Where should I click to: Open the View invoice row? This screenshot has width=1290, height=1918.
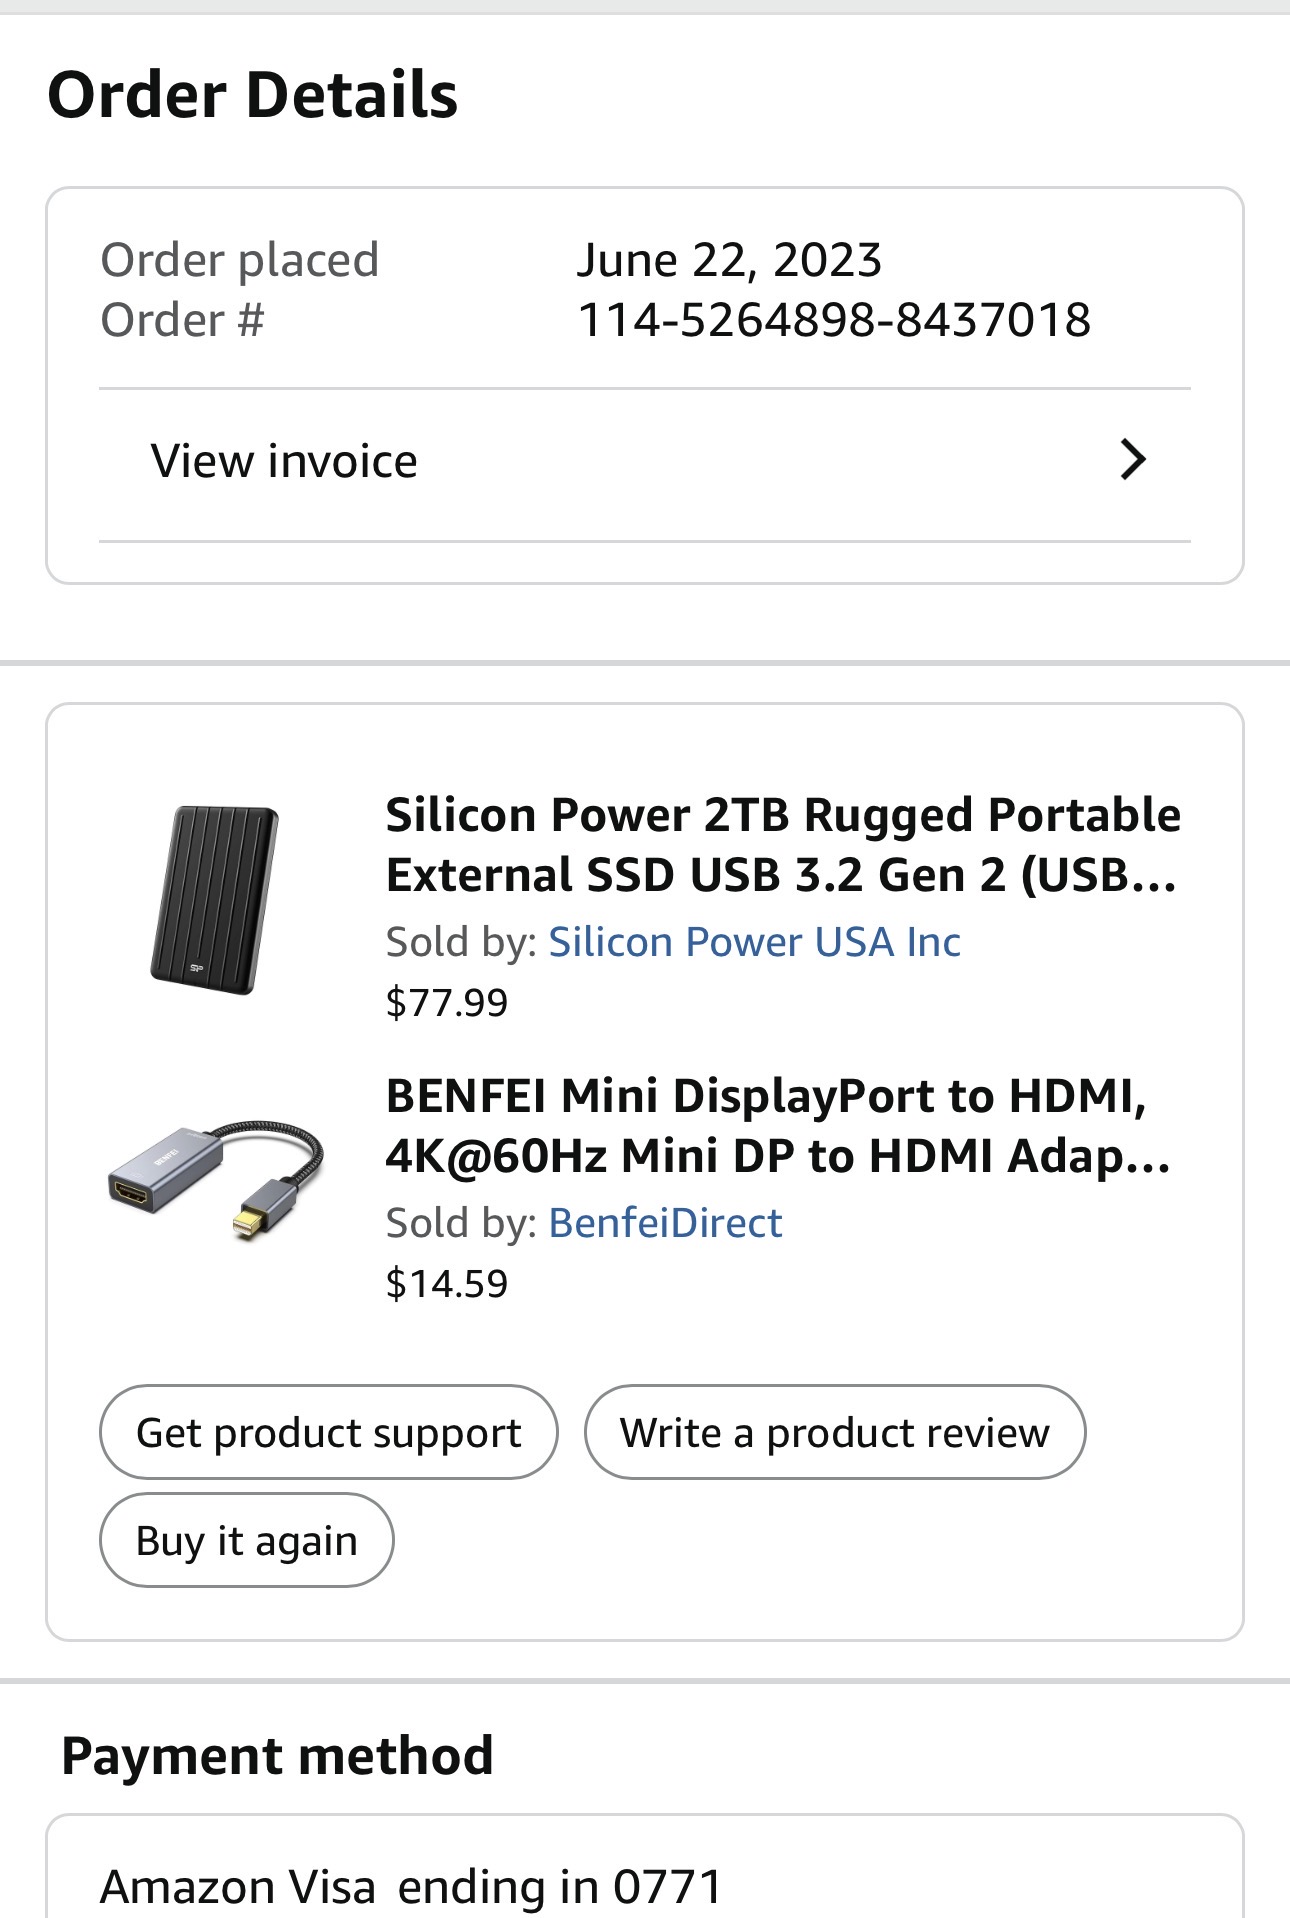[x=284, y=462]
